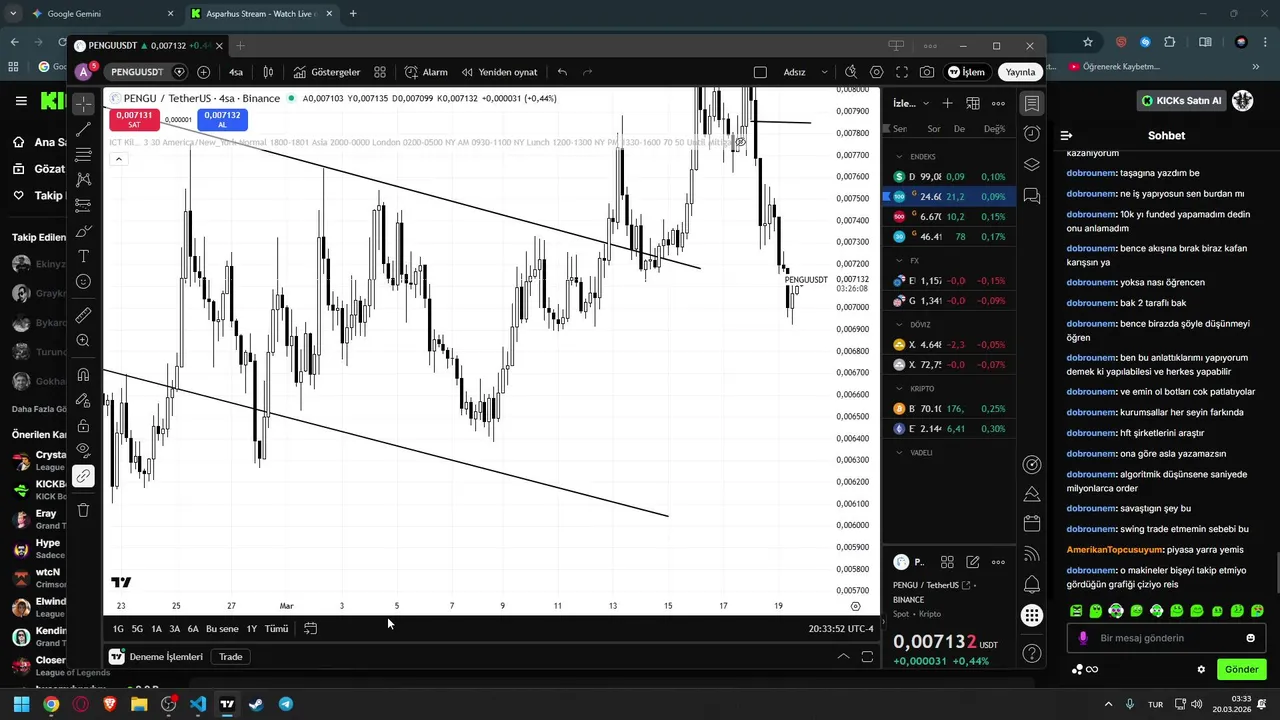1280x720 pixels.
Task: Select the 1G time range
Action: coord(118,629)
